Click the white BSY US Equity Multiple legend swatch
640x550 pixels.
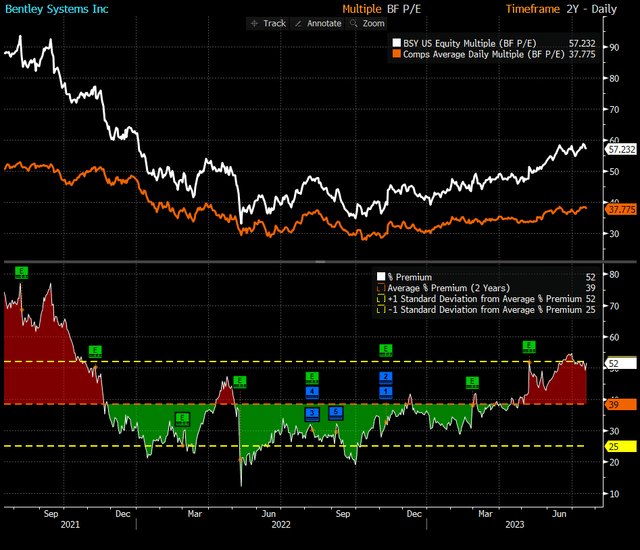pos(396,43)
